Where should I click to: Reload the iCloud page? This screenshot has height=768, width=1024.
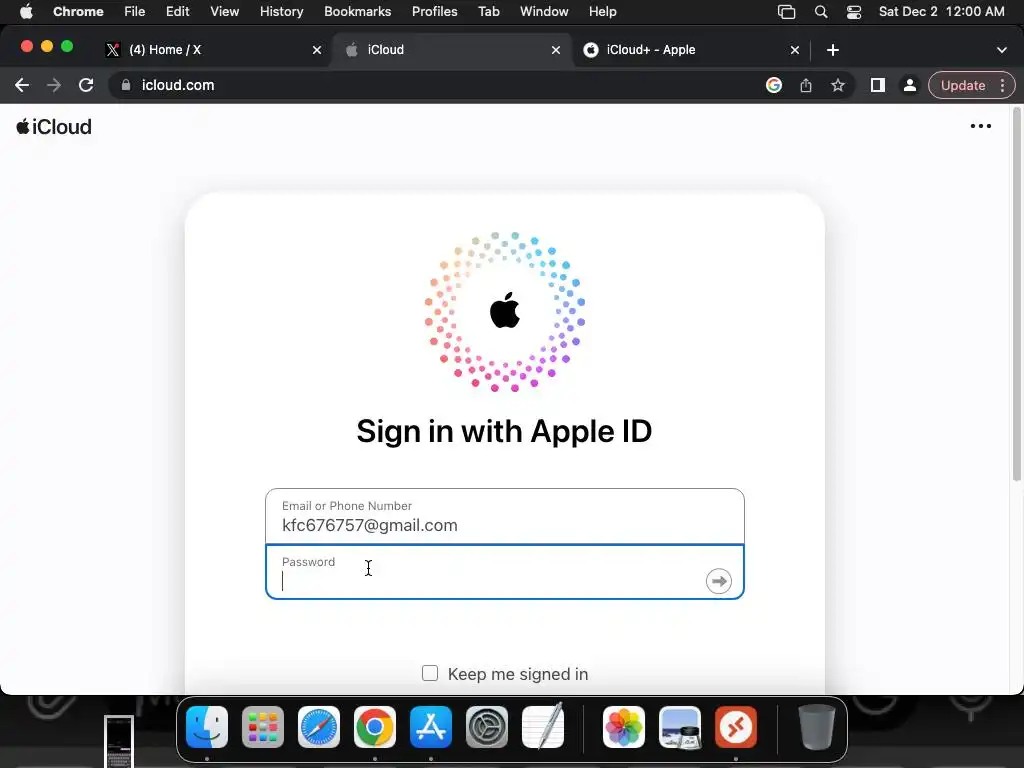coord(86,85)
